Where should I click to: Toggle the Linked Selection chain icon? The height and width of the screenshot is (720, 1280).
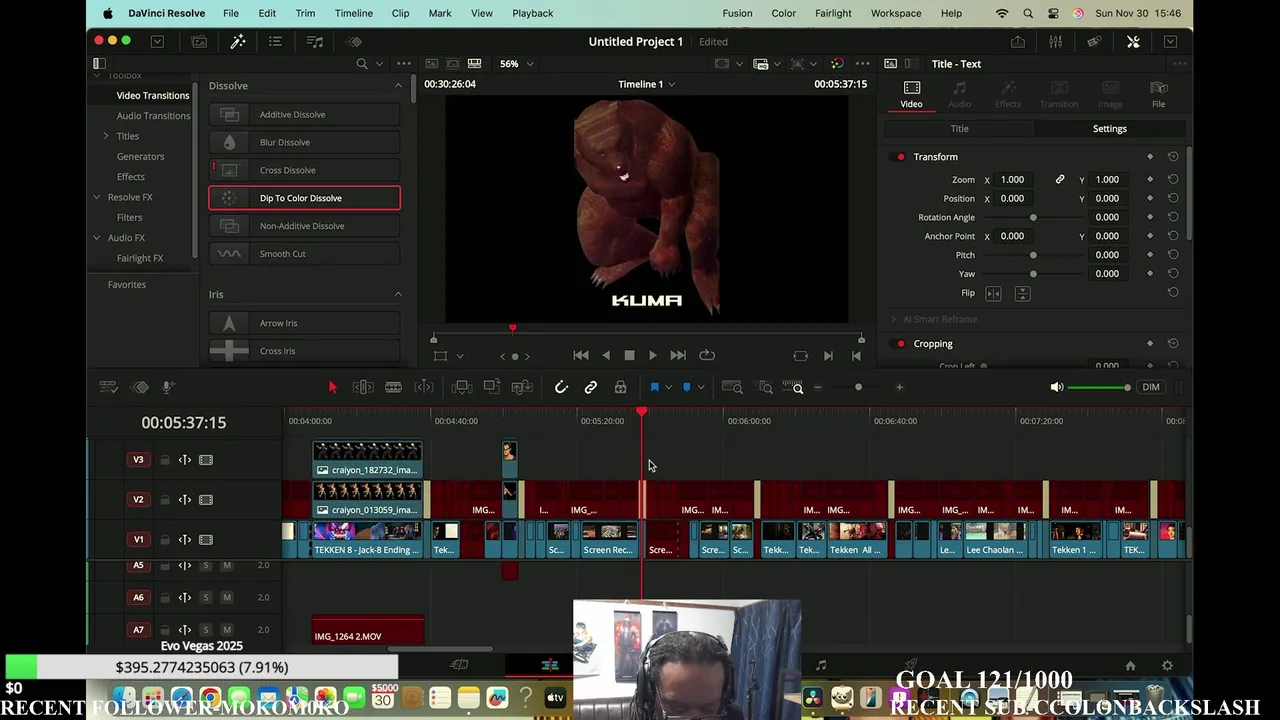click(591, 387)
